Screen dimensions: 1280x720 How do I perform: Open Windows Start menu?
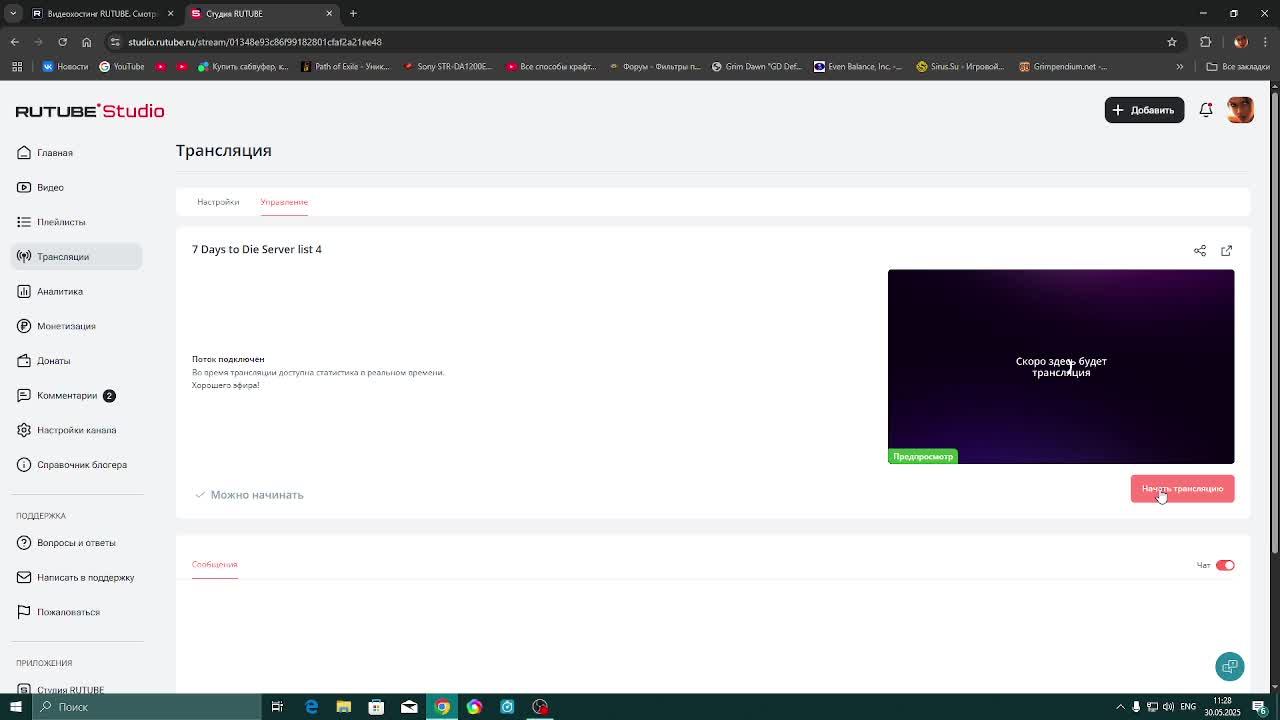(x=16, y=707)
